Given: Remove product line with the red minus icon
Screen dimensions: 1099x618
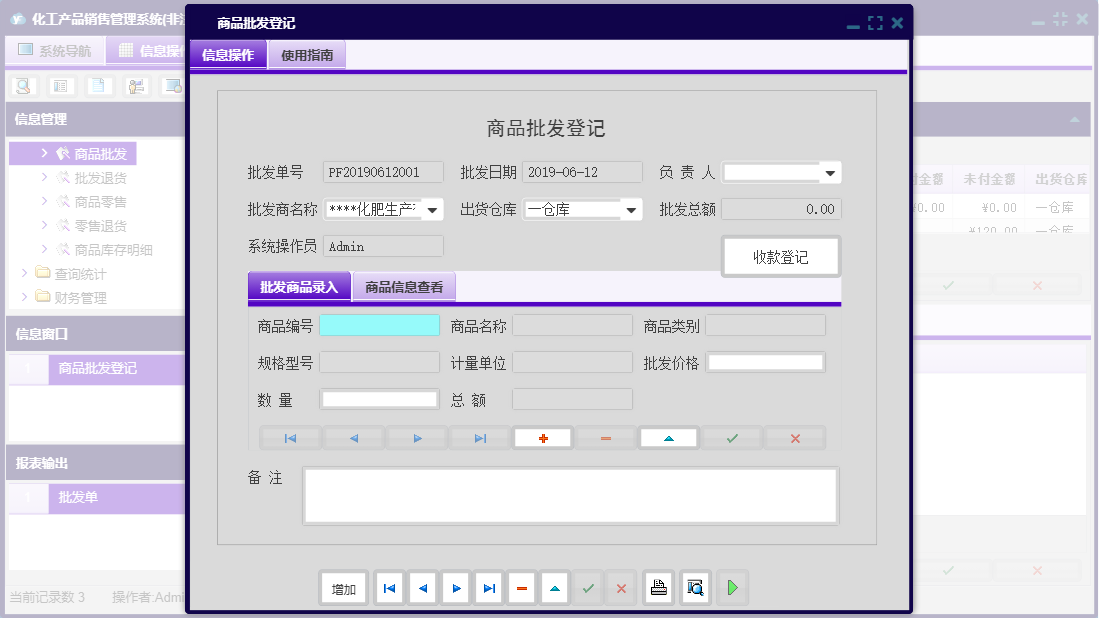Looking at the screenshot, I should tap(605, 437).
